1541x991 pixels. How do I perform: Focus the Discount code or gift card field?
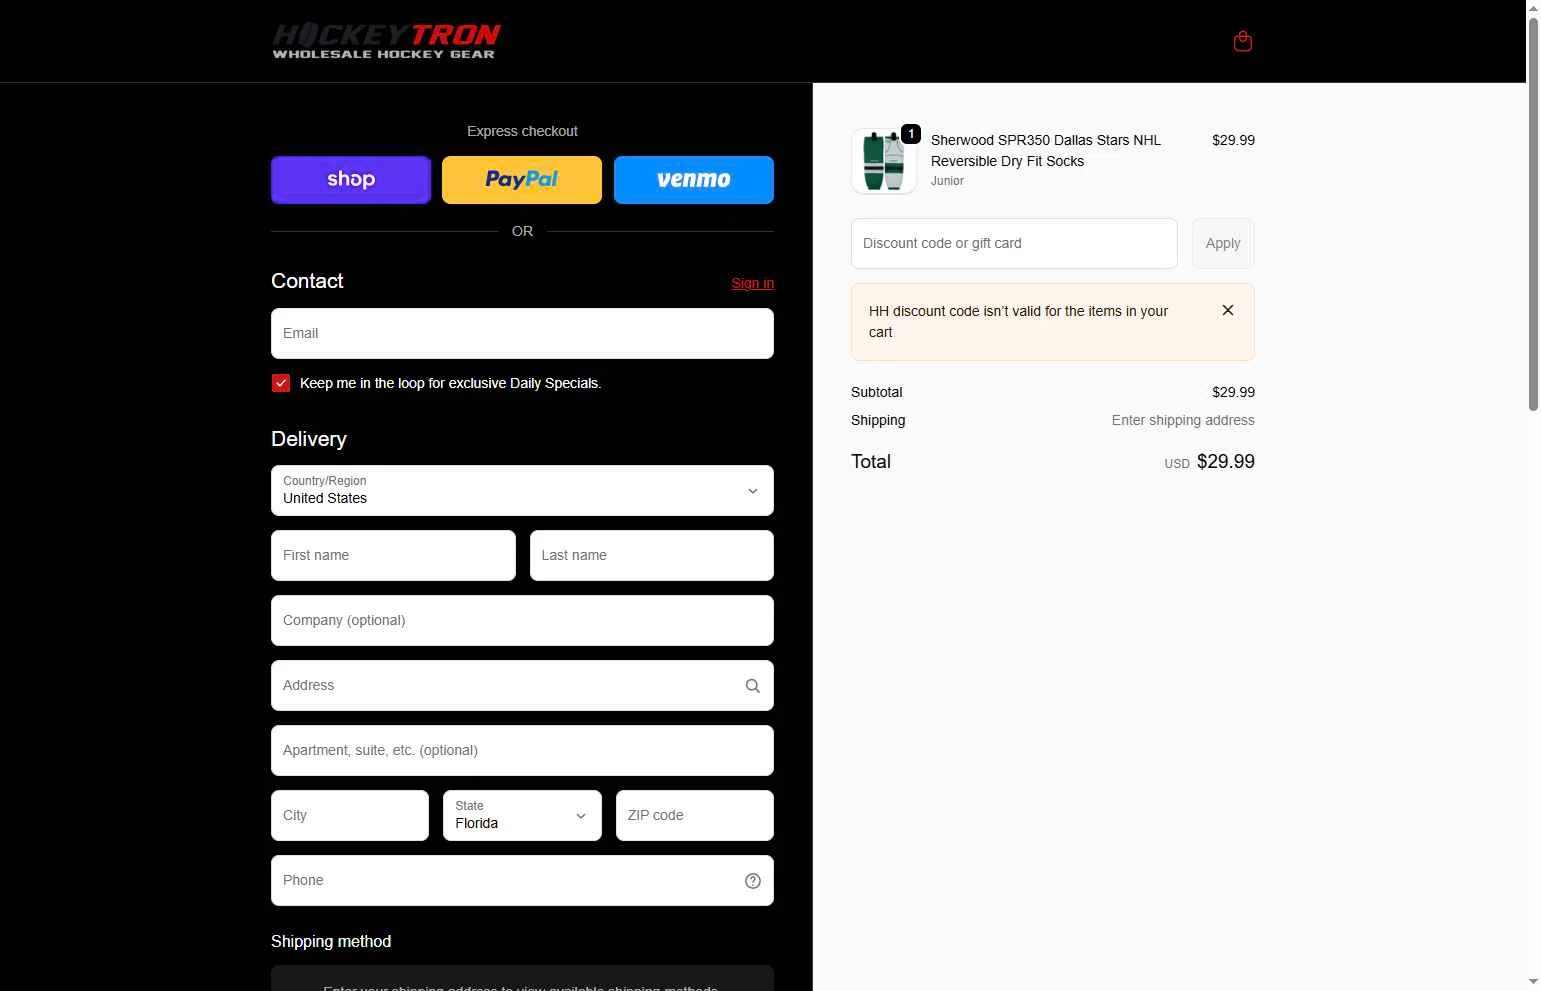point(1014,243)
